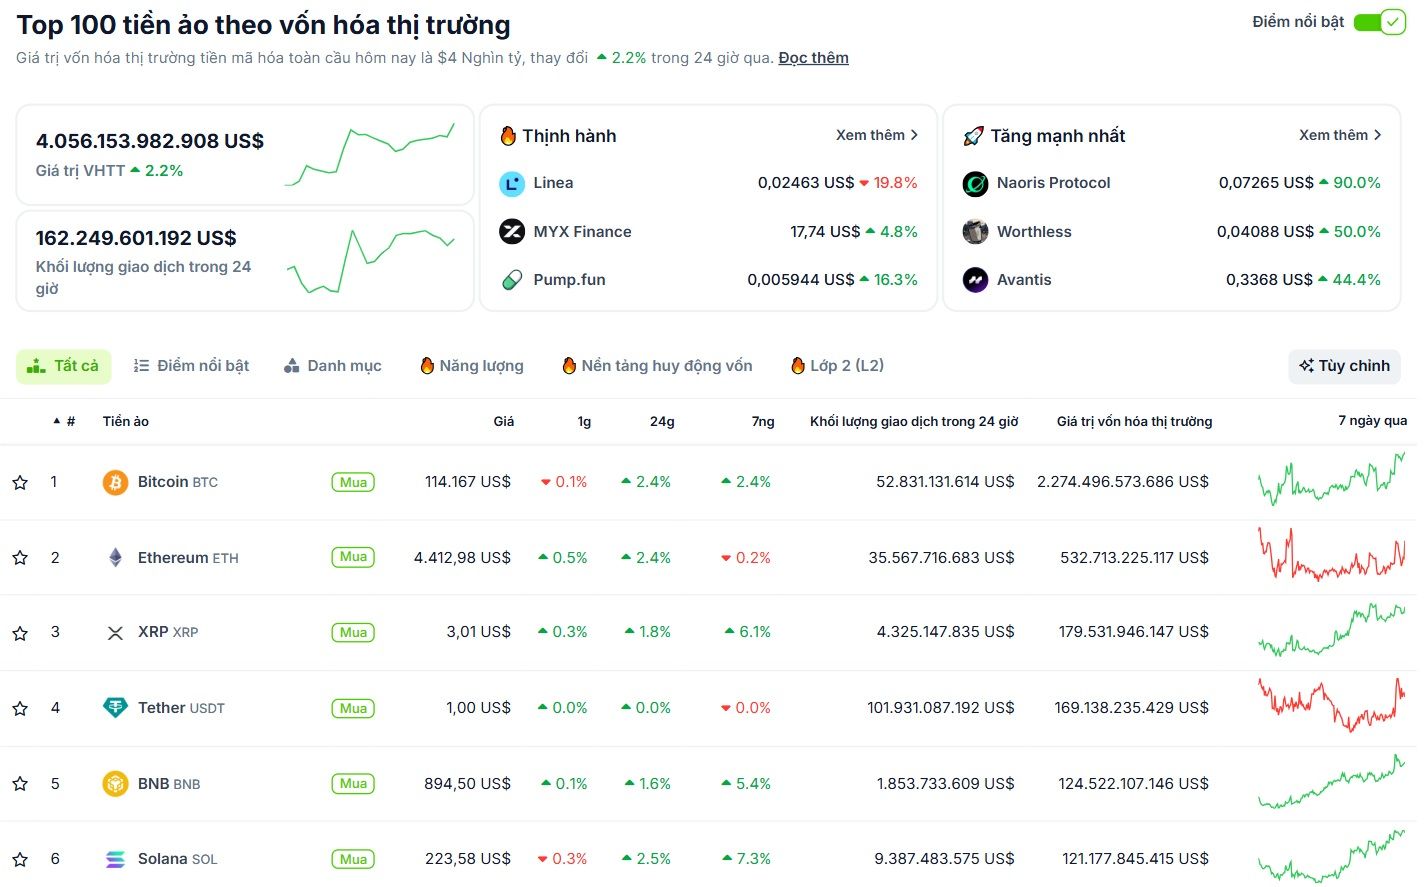Click the Tether USDT logo icon
This screenshot has width=1425, height=887.
114,707
